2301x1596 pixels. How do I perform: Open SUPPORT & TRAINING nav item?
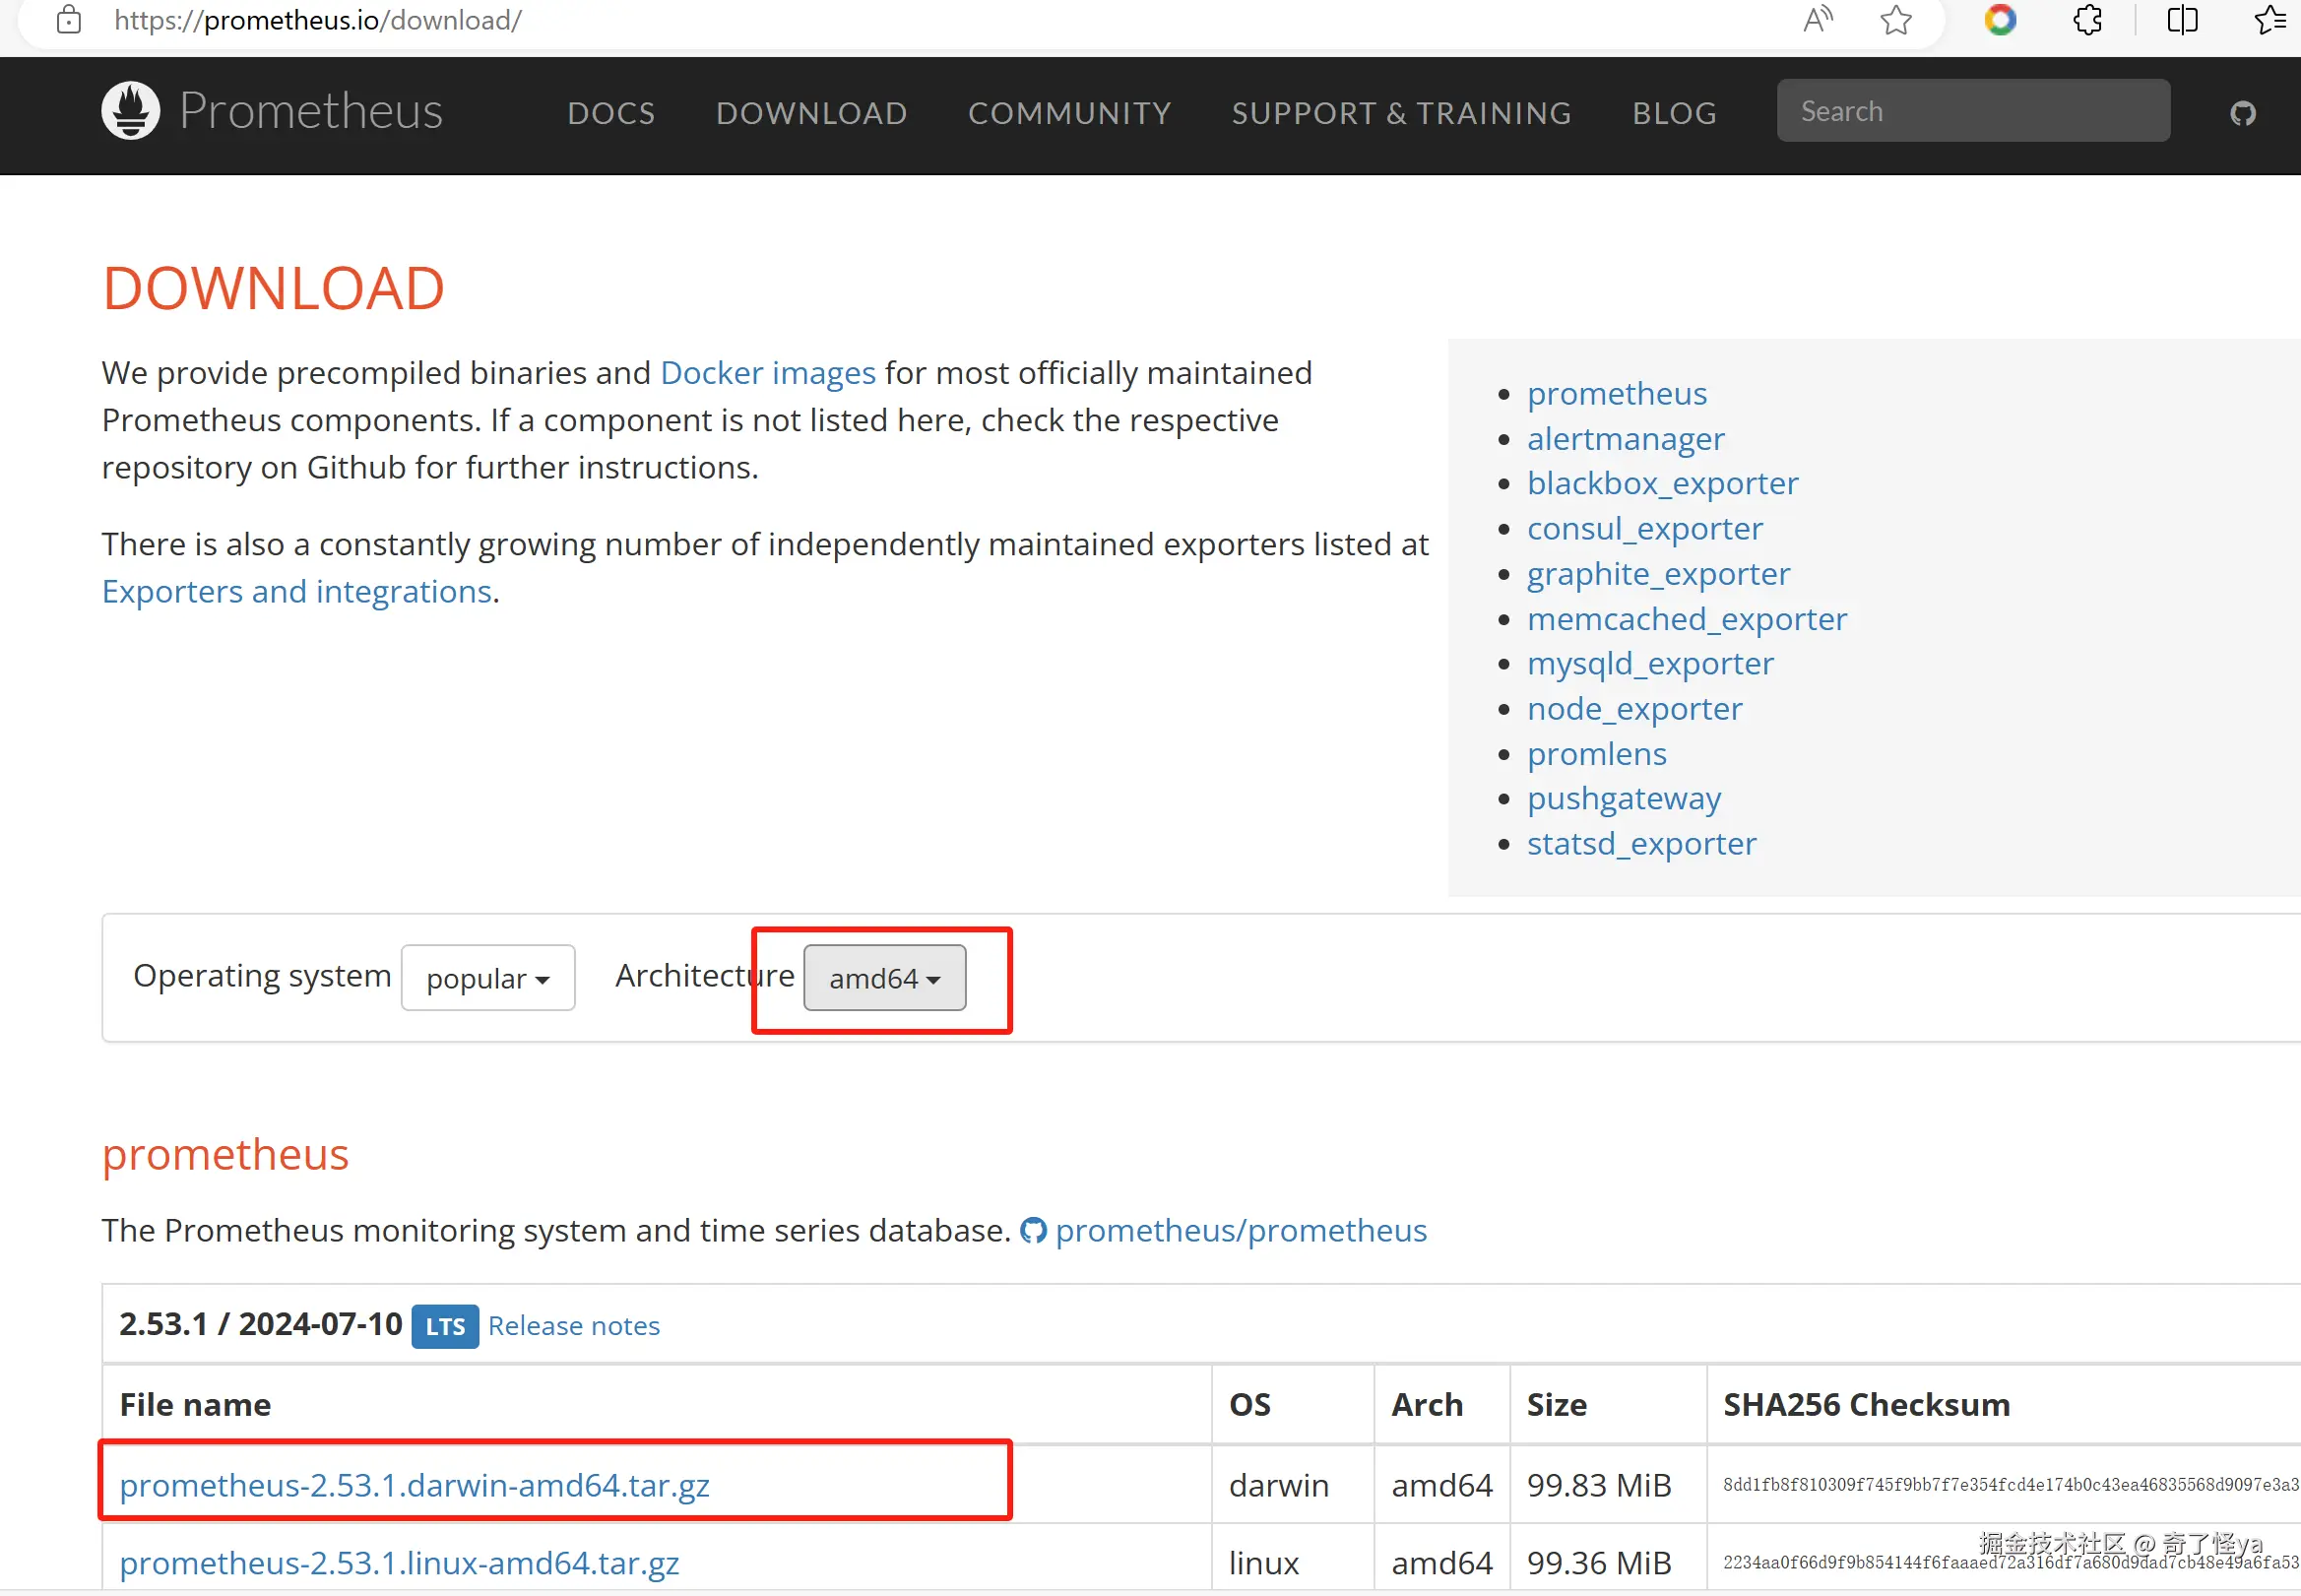[x=1401, y=113]
